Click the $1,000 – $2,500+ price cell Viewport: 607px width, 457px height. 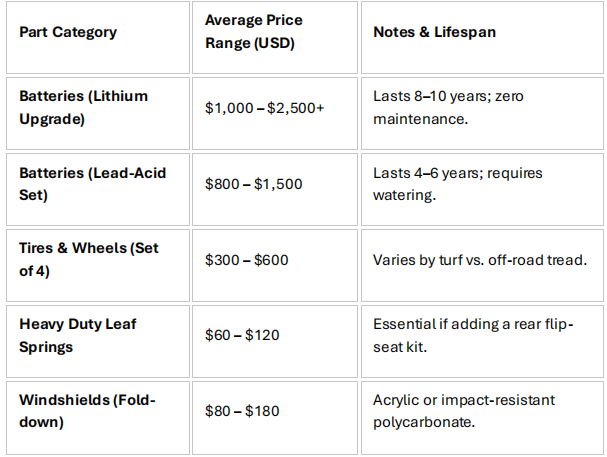pos(275,113)
